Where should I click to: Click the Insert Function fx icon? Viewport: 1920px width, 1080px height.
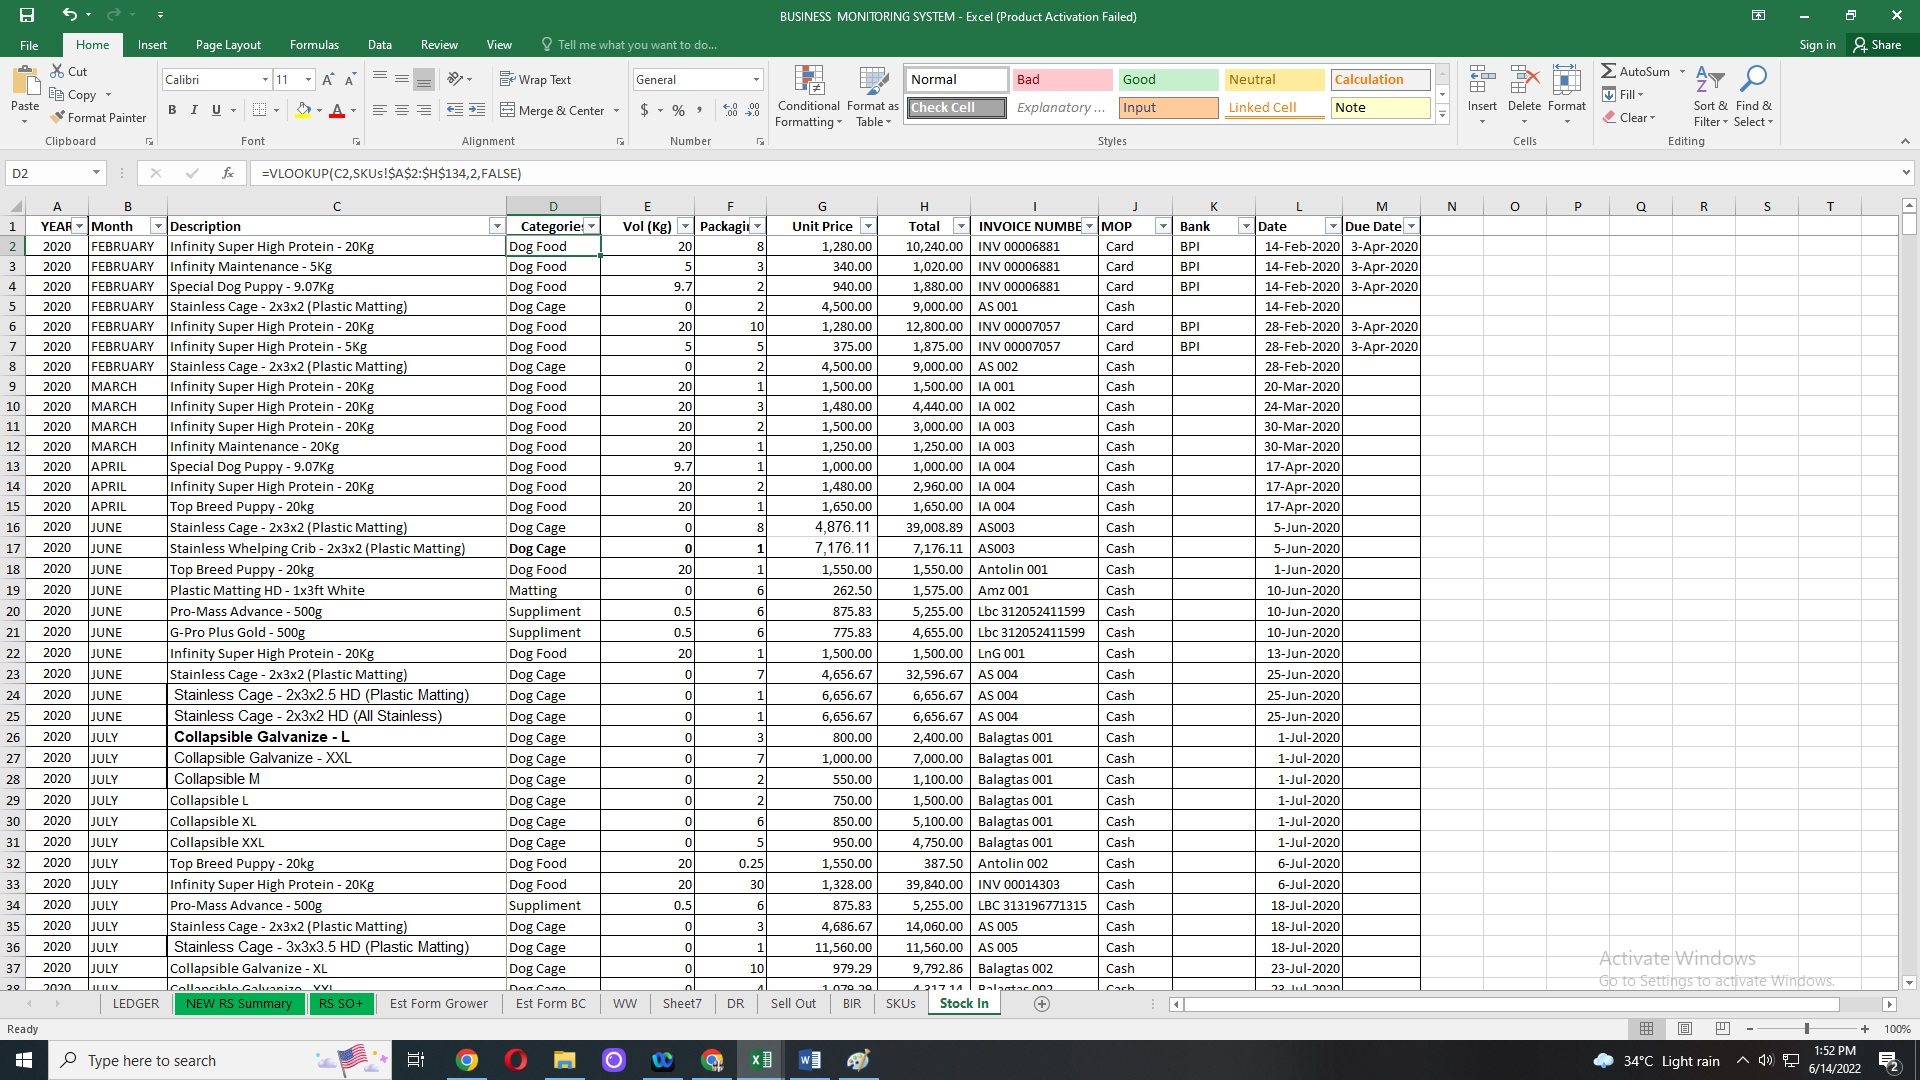point(228,173)
